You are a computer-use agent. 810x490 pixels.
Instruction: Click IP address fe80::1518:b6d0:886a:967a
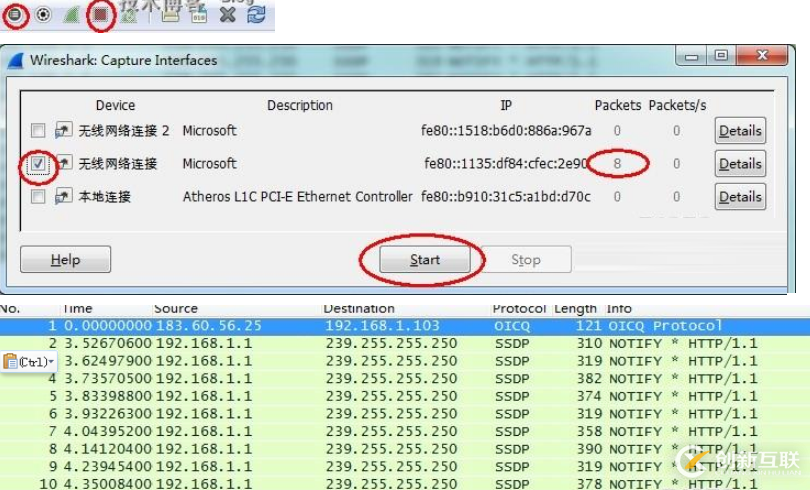tap(506, 131)
